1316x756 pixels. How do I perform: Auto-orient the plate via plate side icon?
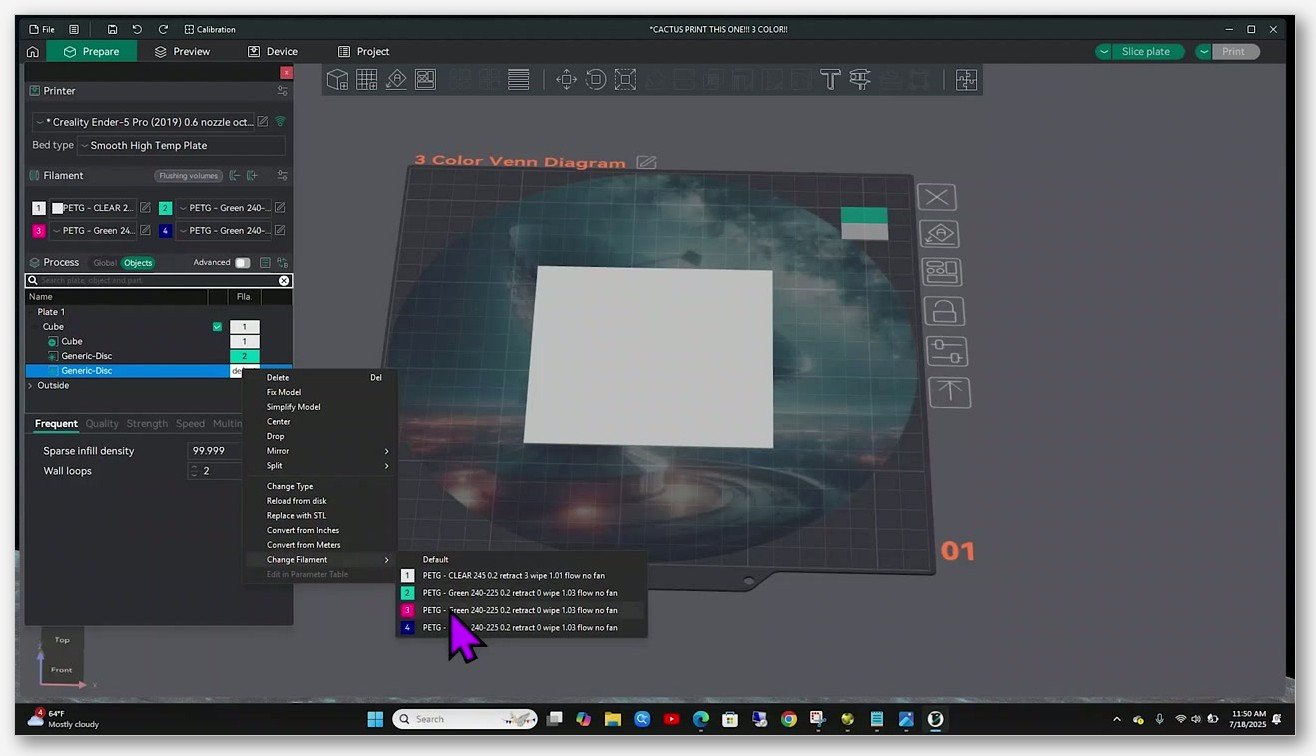939,234
